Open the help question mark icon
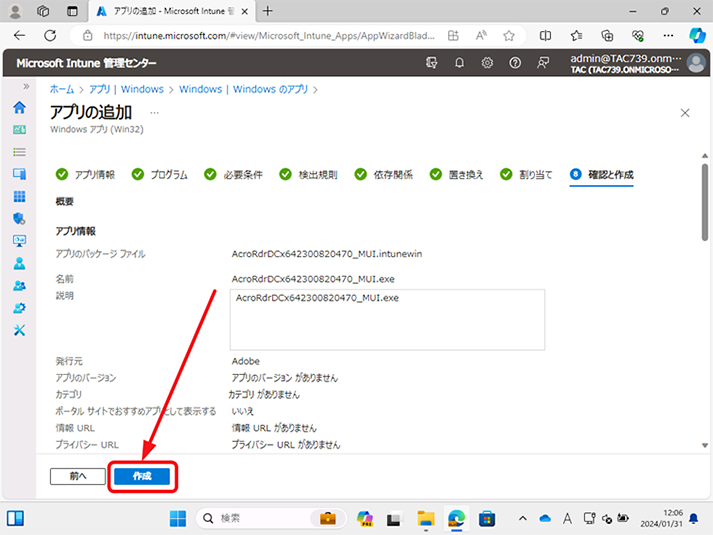Screen dimensions: 713x535 pyautogui.click(x=515, y=63)
